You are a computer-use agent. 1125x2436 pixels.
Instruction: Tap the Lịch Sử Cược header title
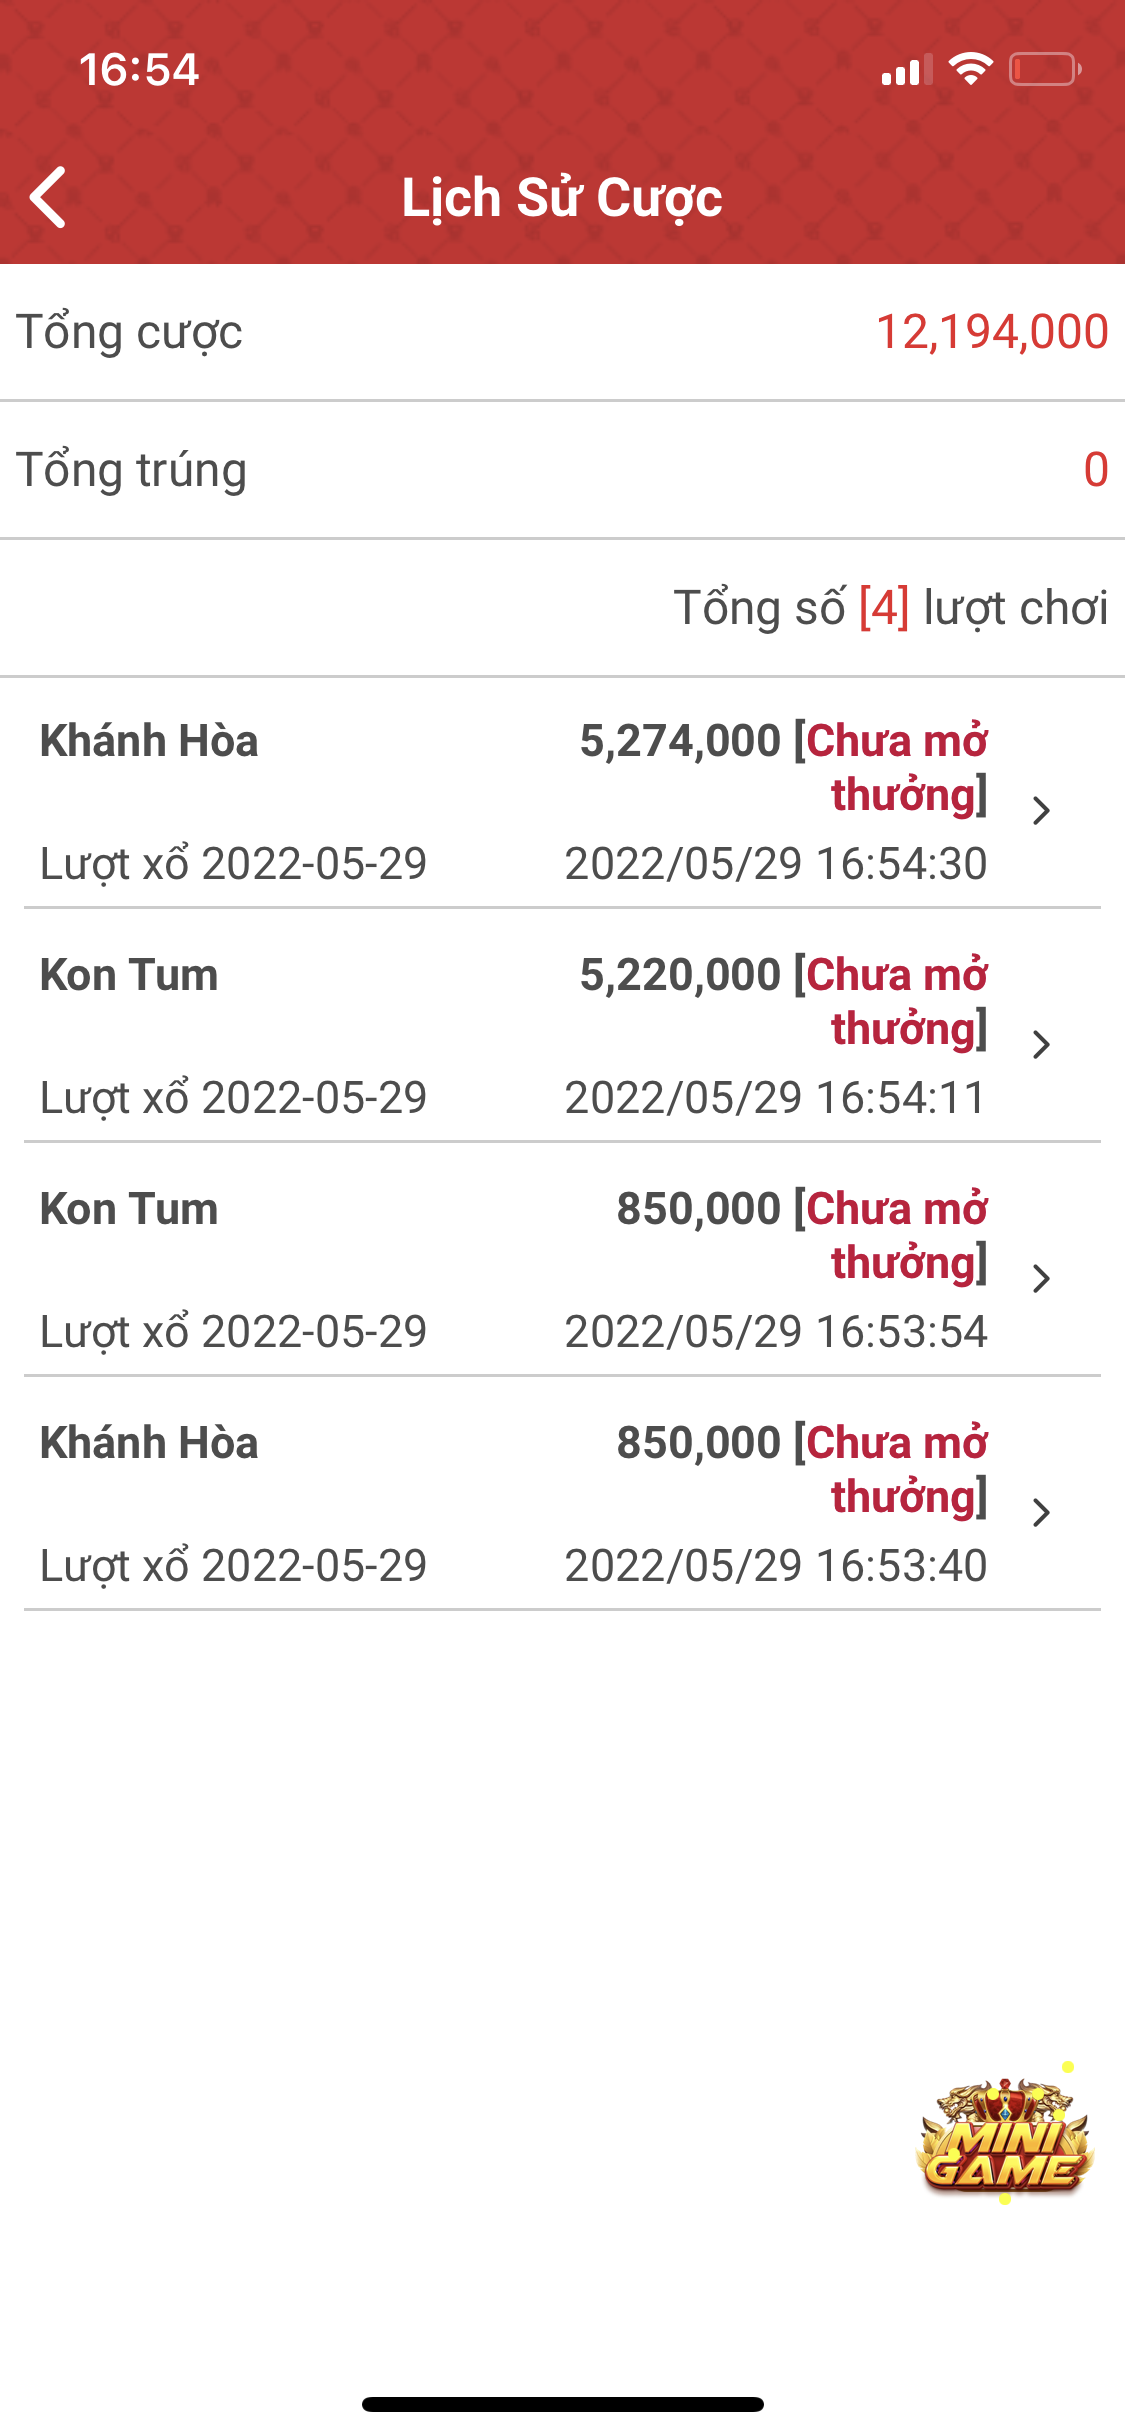tap(562, 197)
